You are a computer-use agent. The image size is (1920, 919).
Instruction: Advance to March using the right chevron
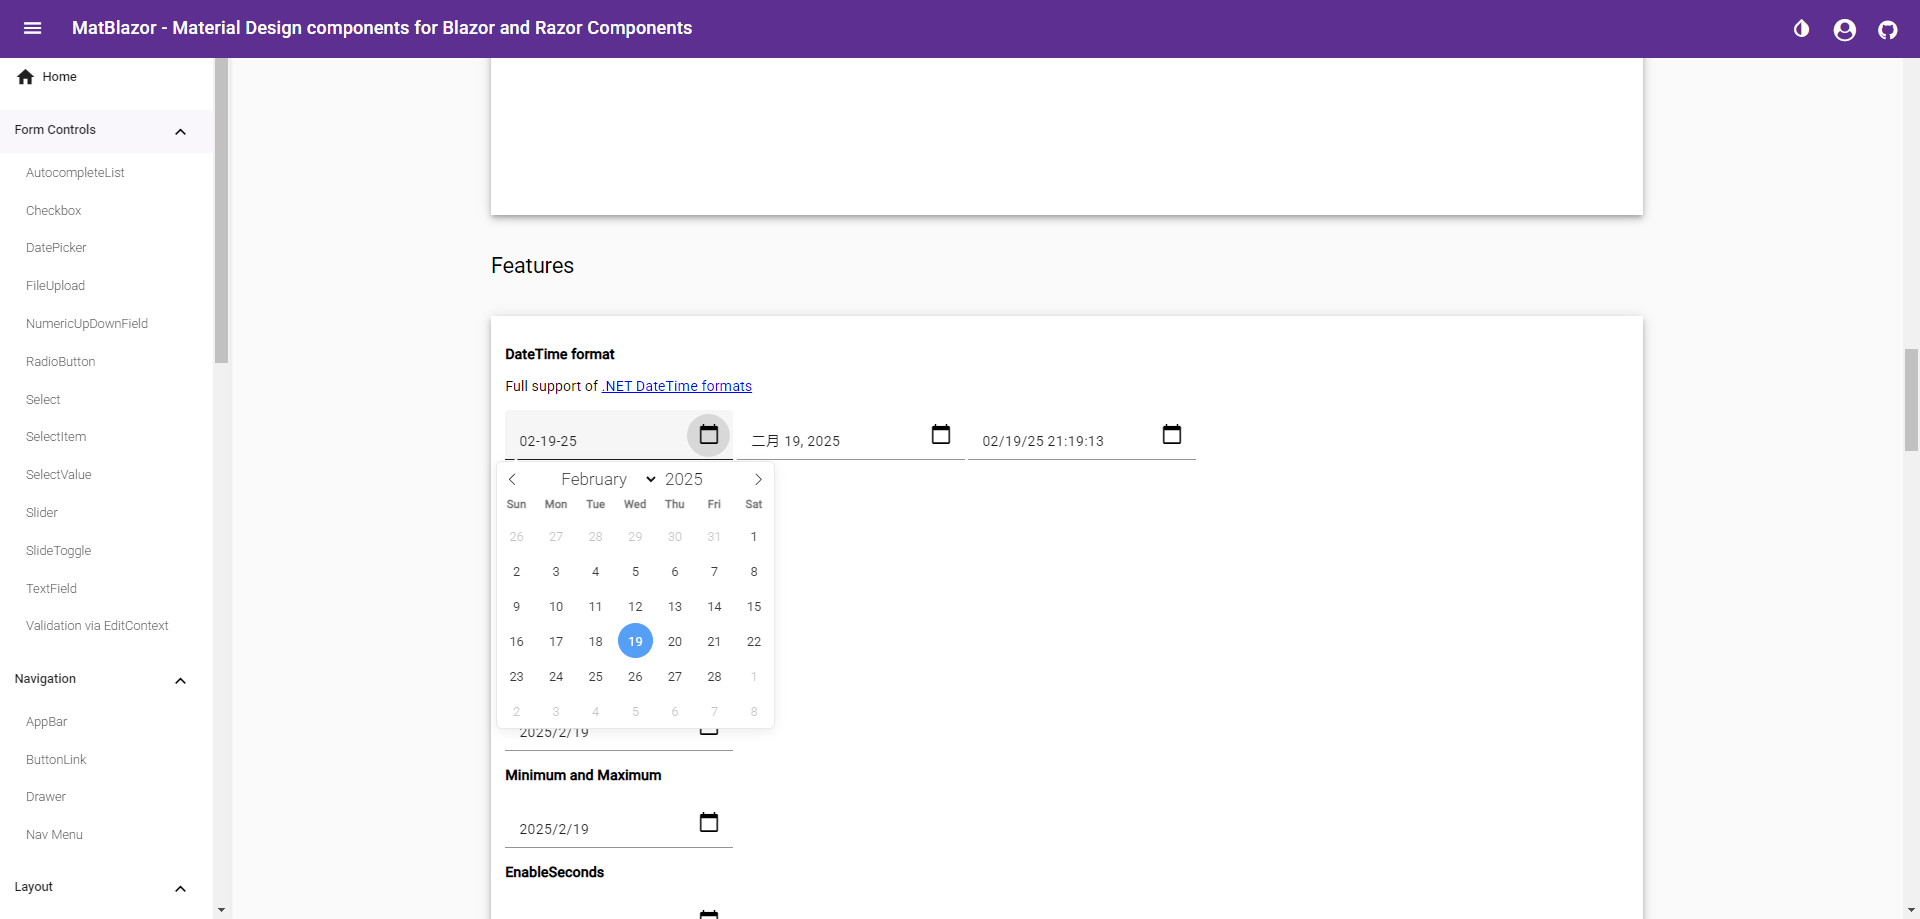(x=758, y=479)
